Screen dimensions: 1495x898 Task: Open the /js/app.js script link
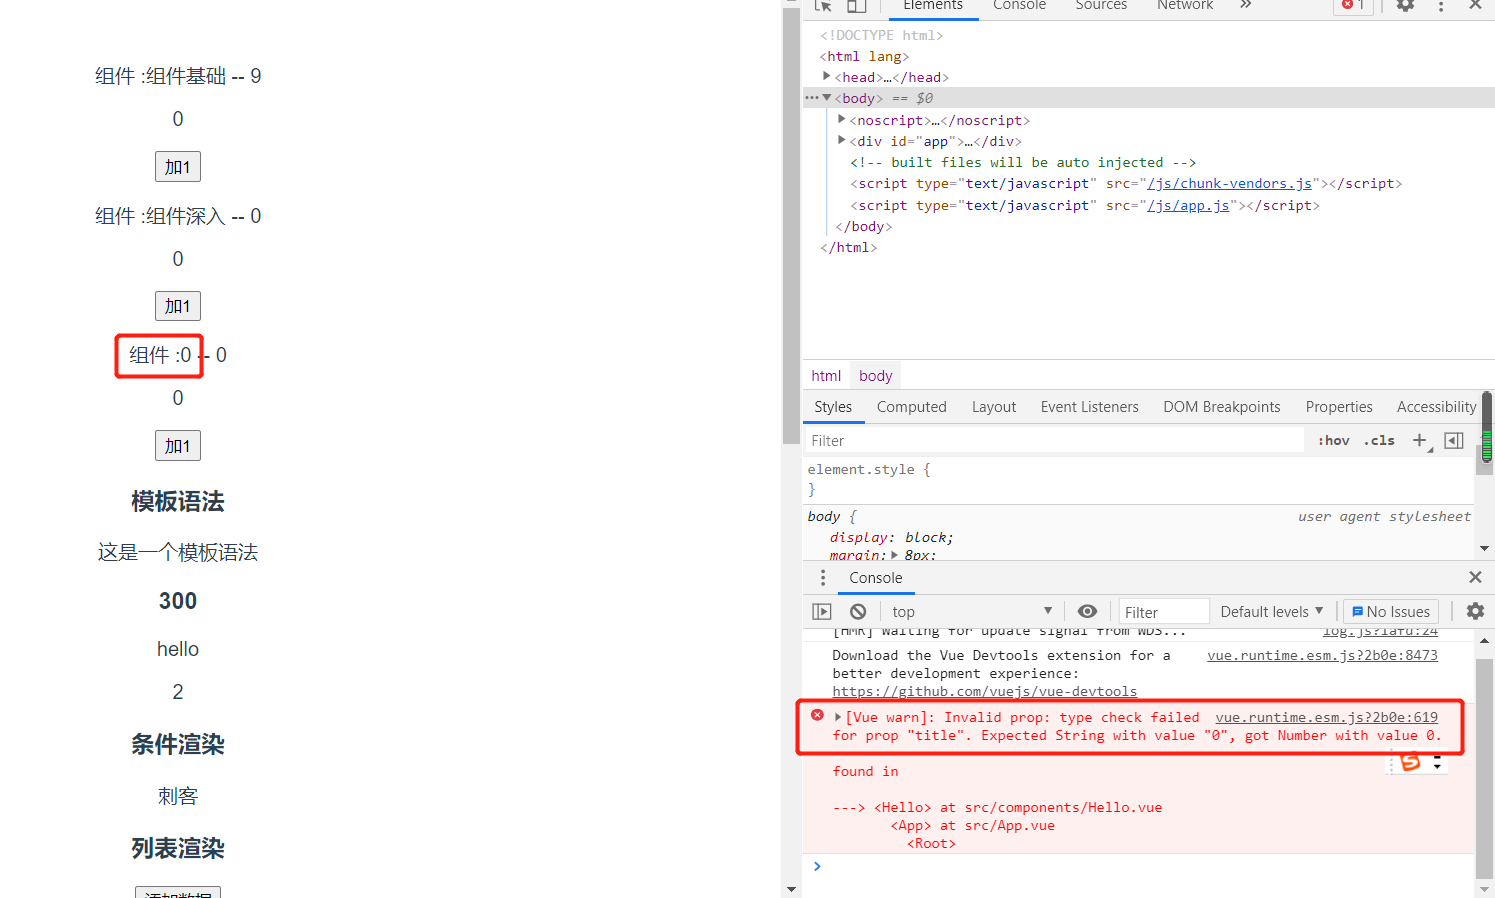click(x=1188, y=205)
